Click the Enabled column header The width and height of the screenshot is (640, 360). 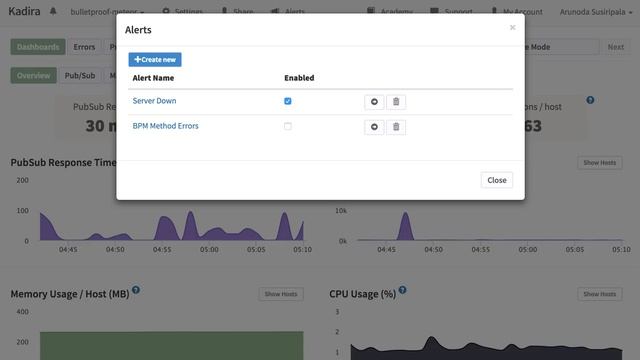(299, 78)
